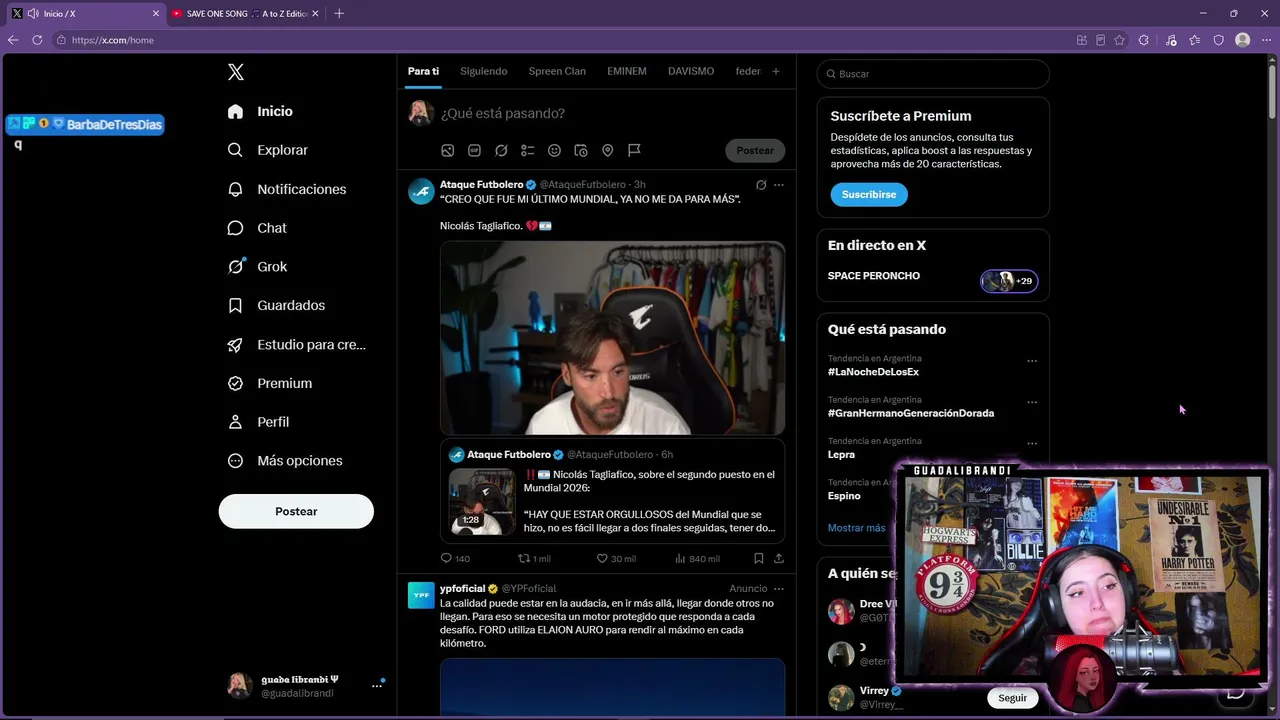Click the ¿Qué está pasando? compose field
The width and height of the screenshot is (1280, 720).
pyautogui.click(x=610, y=113)
